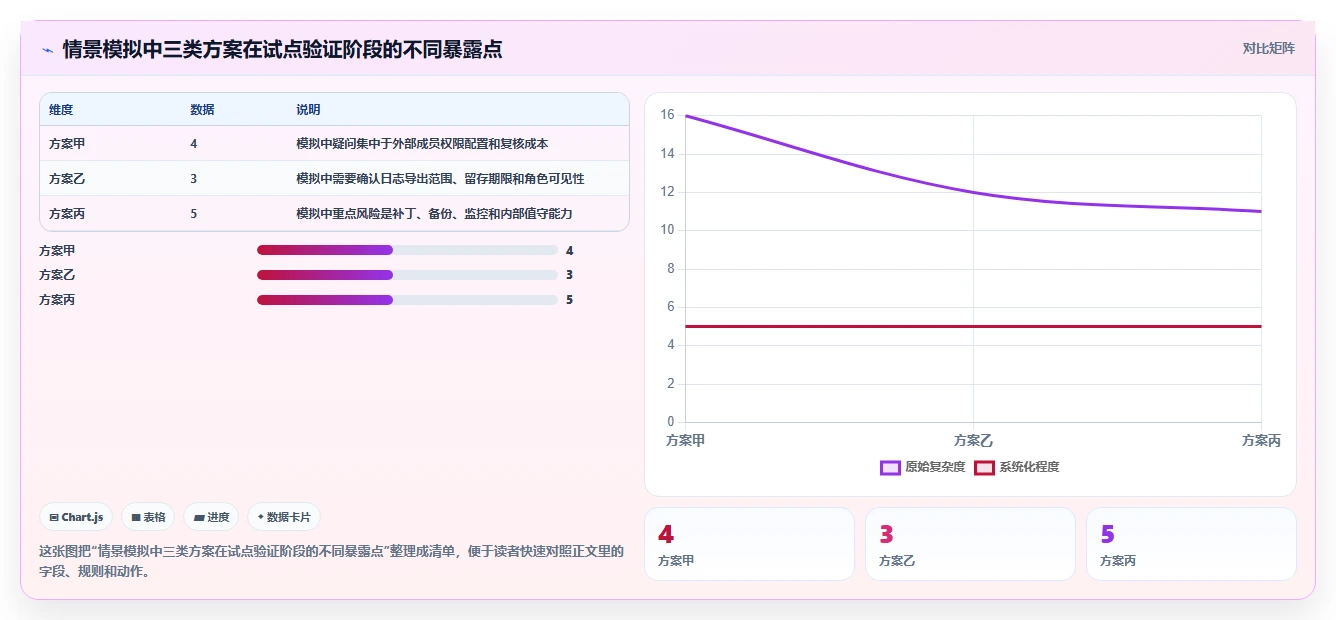Click the y-axis value 16

point(668,115)
